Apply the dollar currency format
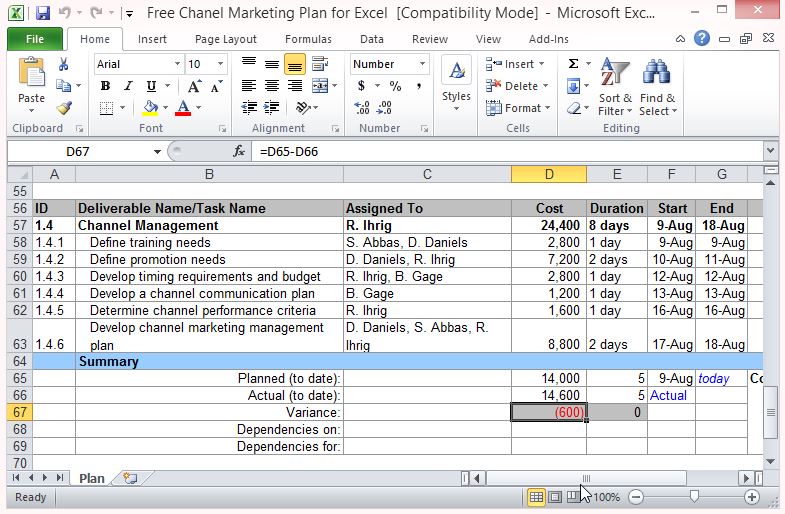 pos(361,86)
